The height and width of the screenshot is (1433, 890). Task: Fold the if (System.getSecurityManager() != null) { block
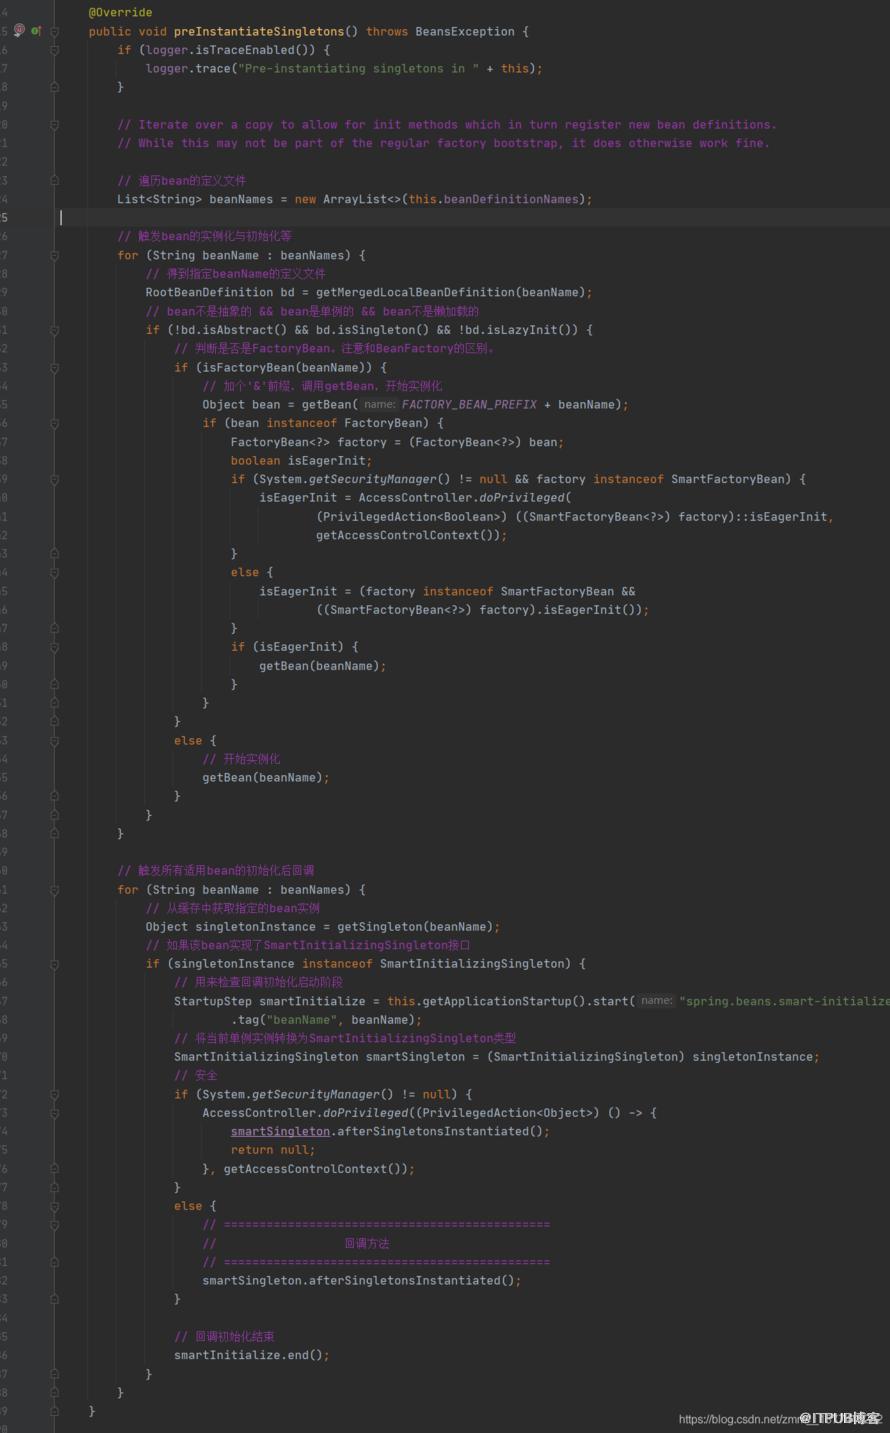click(55, 1095)
